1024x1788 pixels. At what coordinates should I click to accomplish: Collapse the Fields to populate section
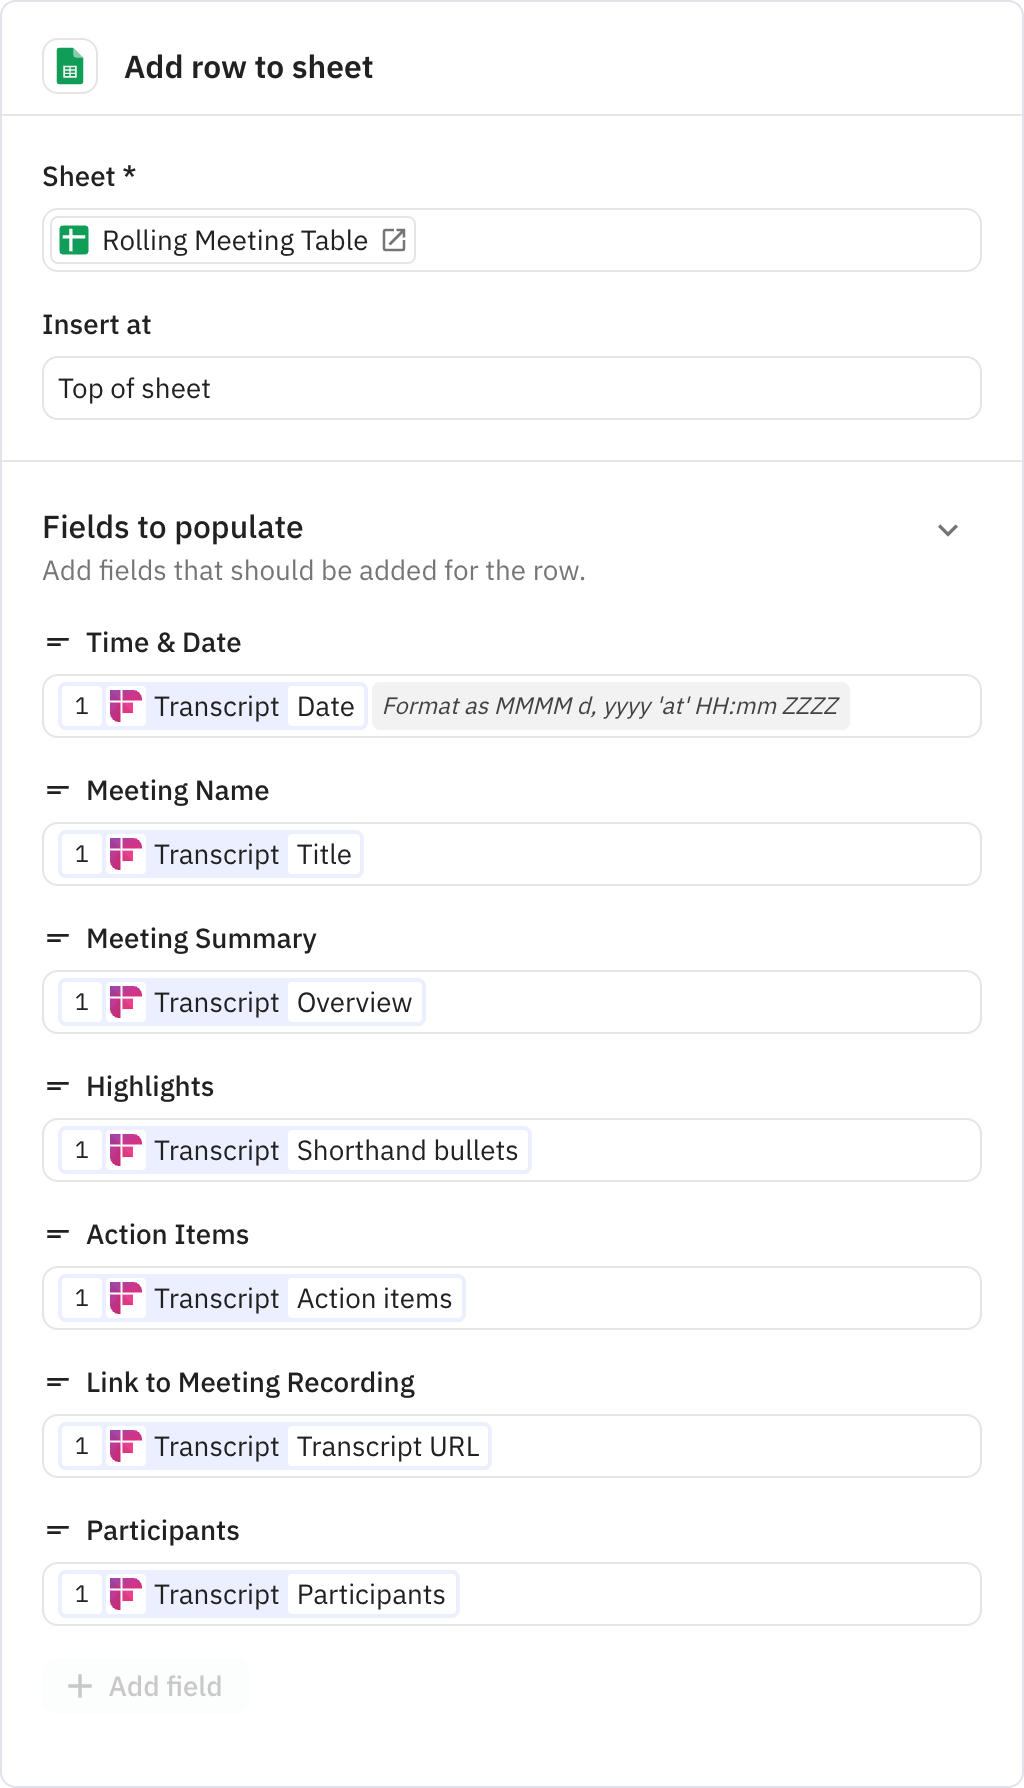click(948, 529)
